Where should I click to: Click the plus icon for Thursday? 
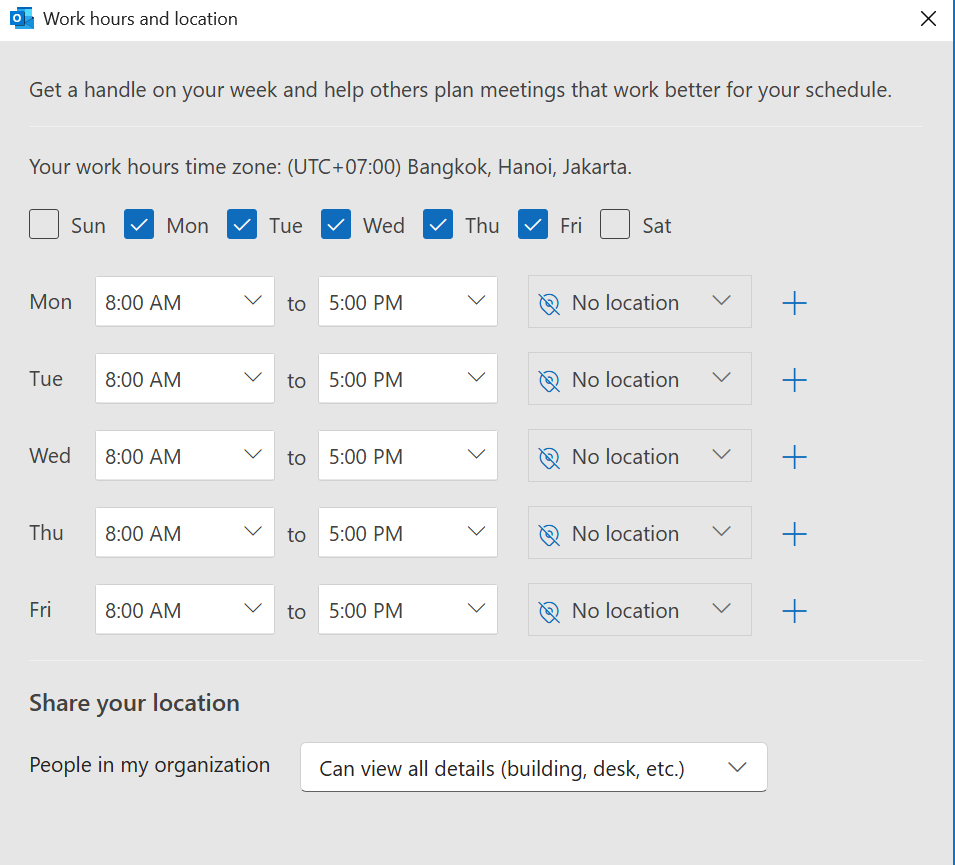(x=794, y=534)
